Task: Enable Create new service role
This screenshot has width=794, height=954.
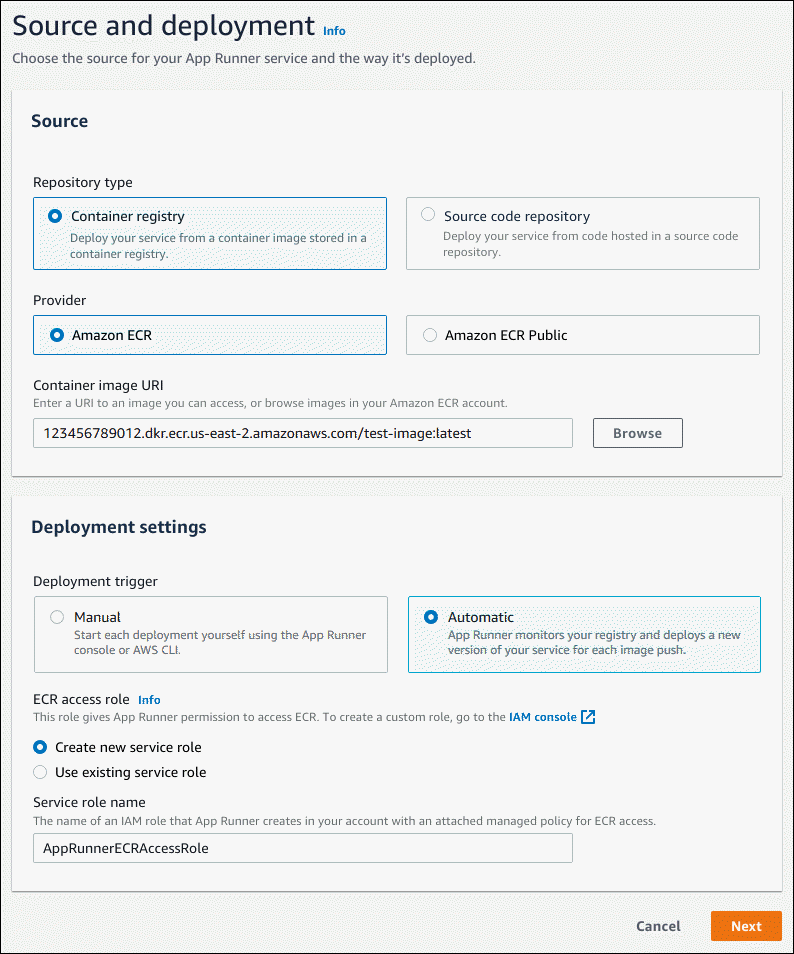Action: pyautogui.click(x=39, y=747)
